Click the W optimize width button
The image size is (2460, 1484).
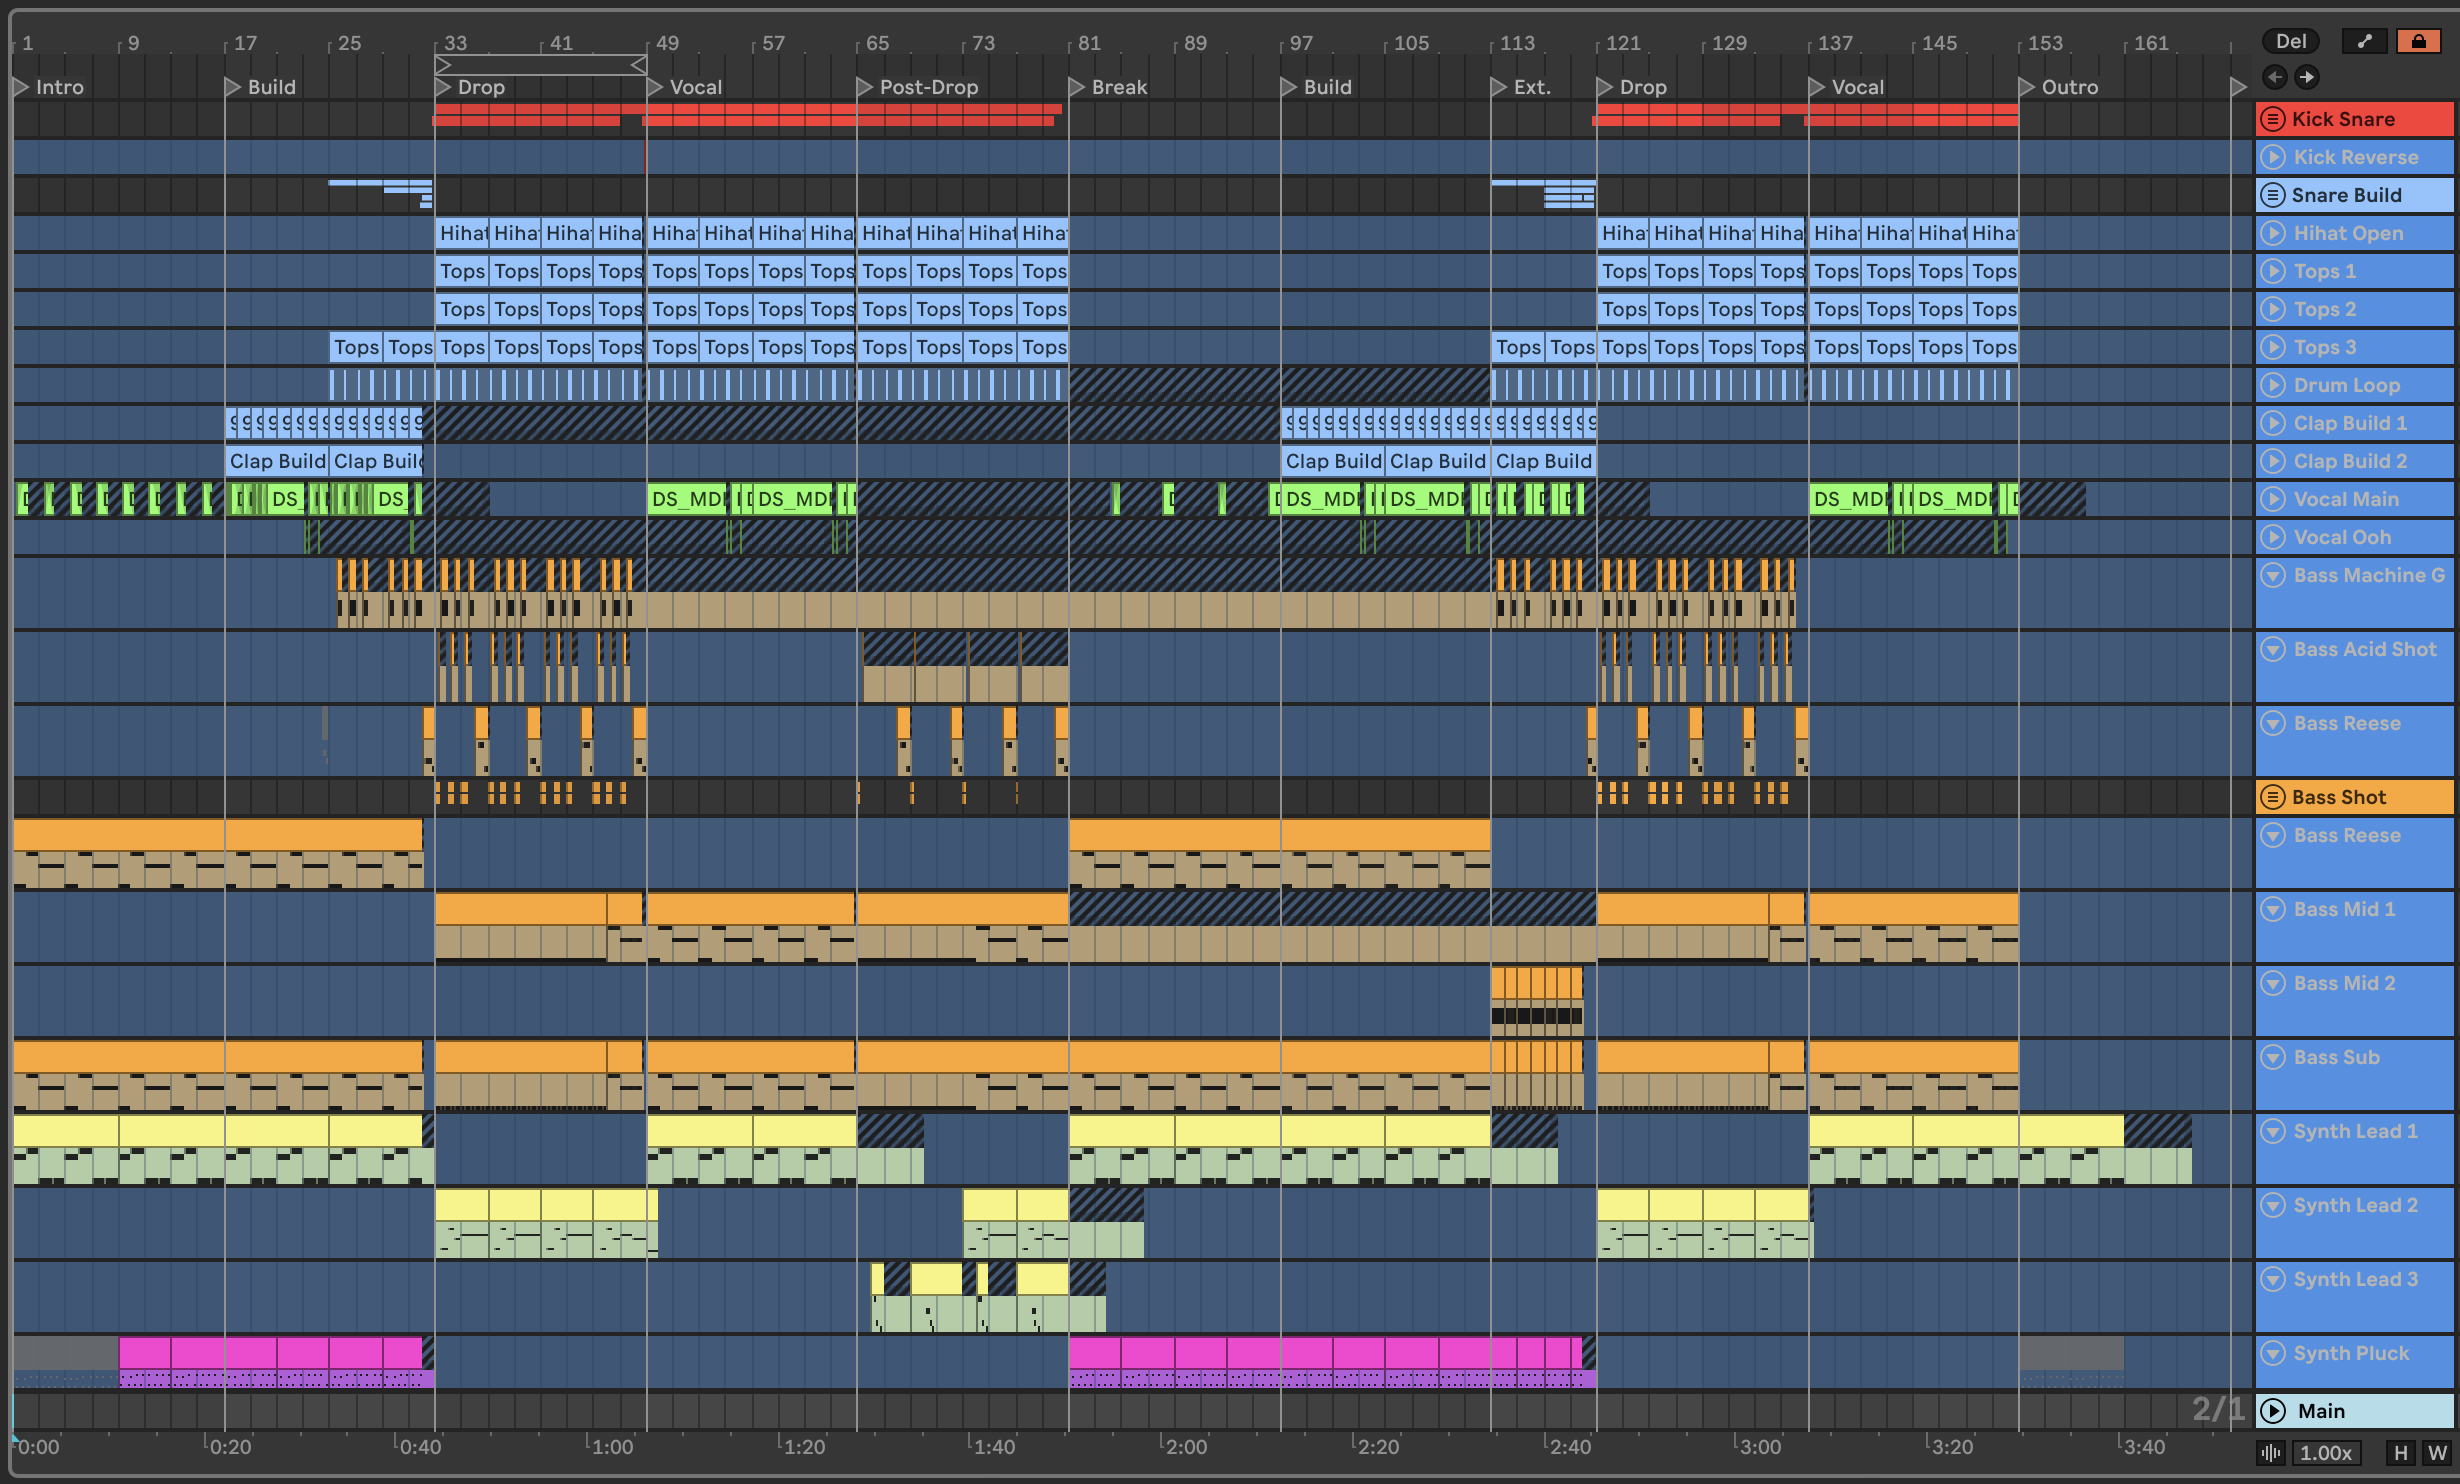pyautogui.click(x=2437, y=1453)
